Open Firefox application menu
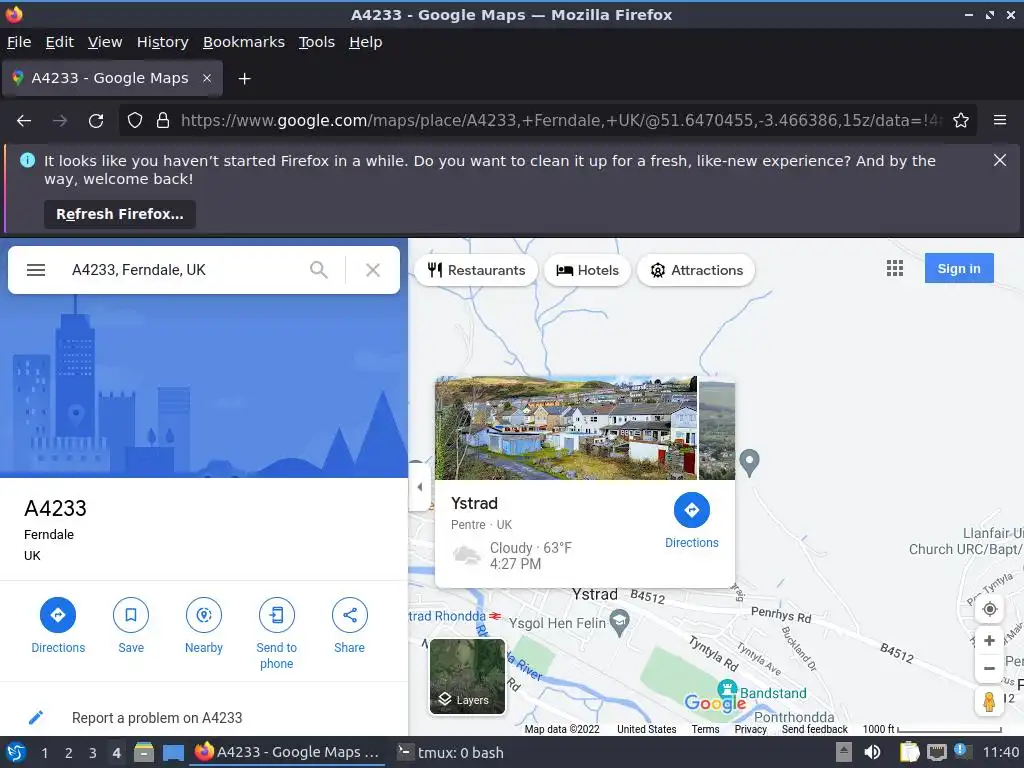Viewport: 1024px width, 768px height. coord(1000,120)
